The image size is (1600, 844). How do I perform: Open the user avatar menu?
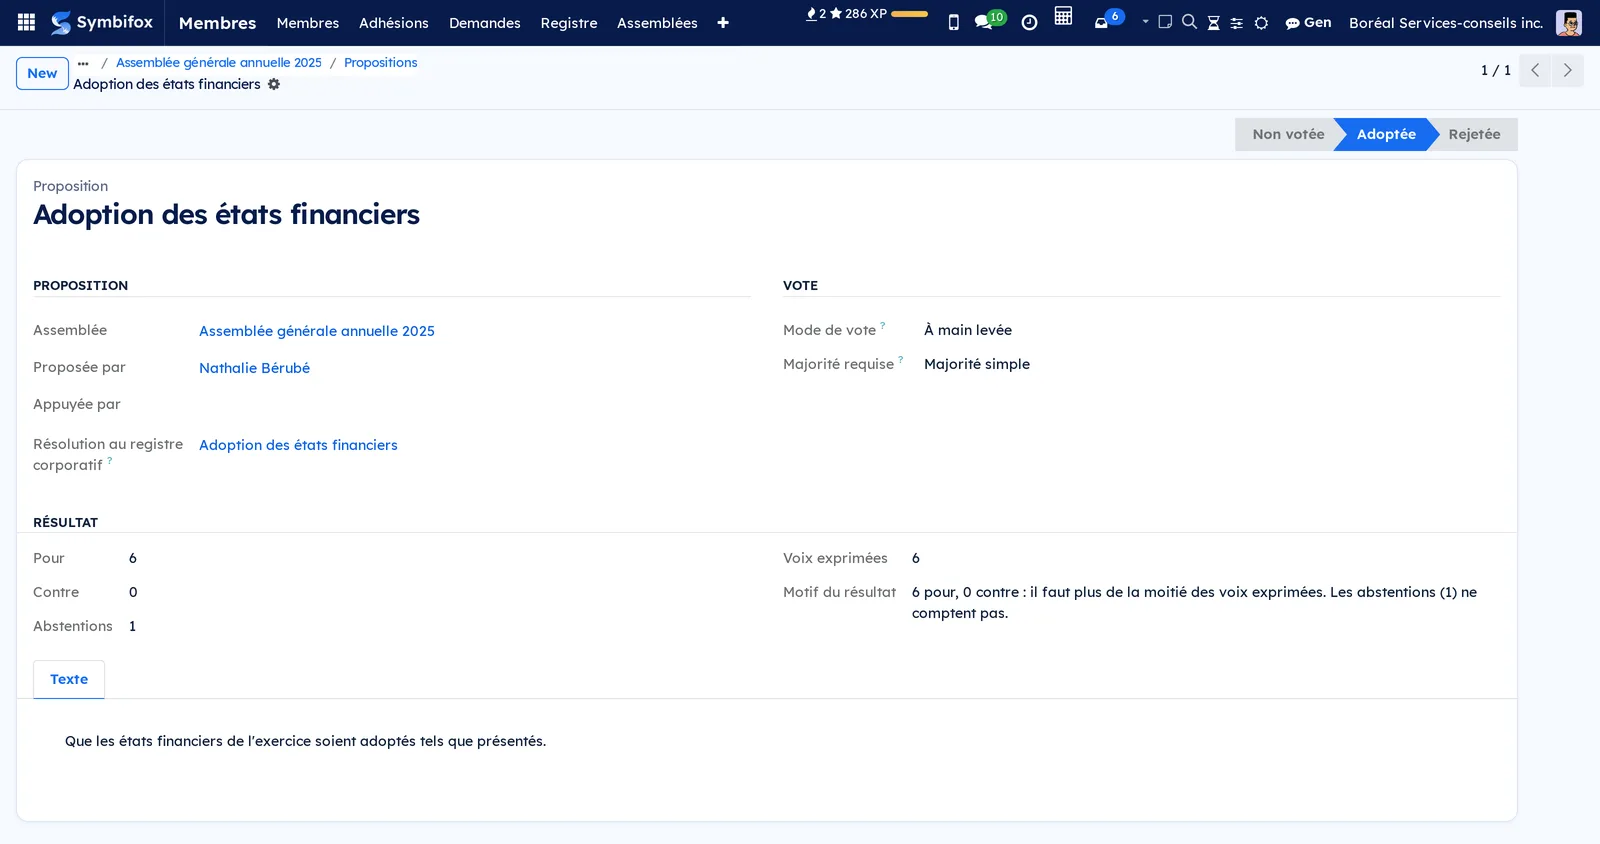[1569, 23]
